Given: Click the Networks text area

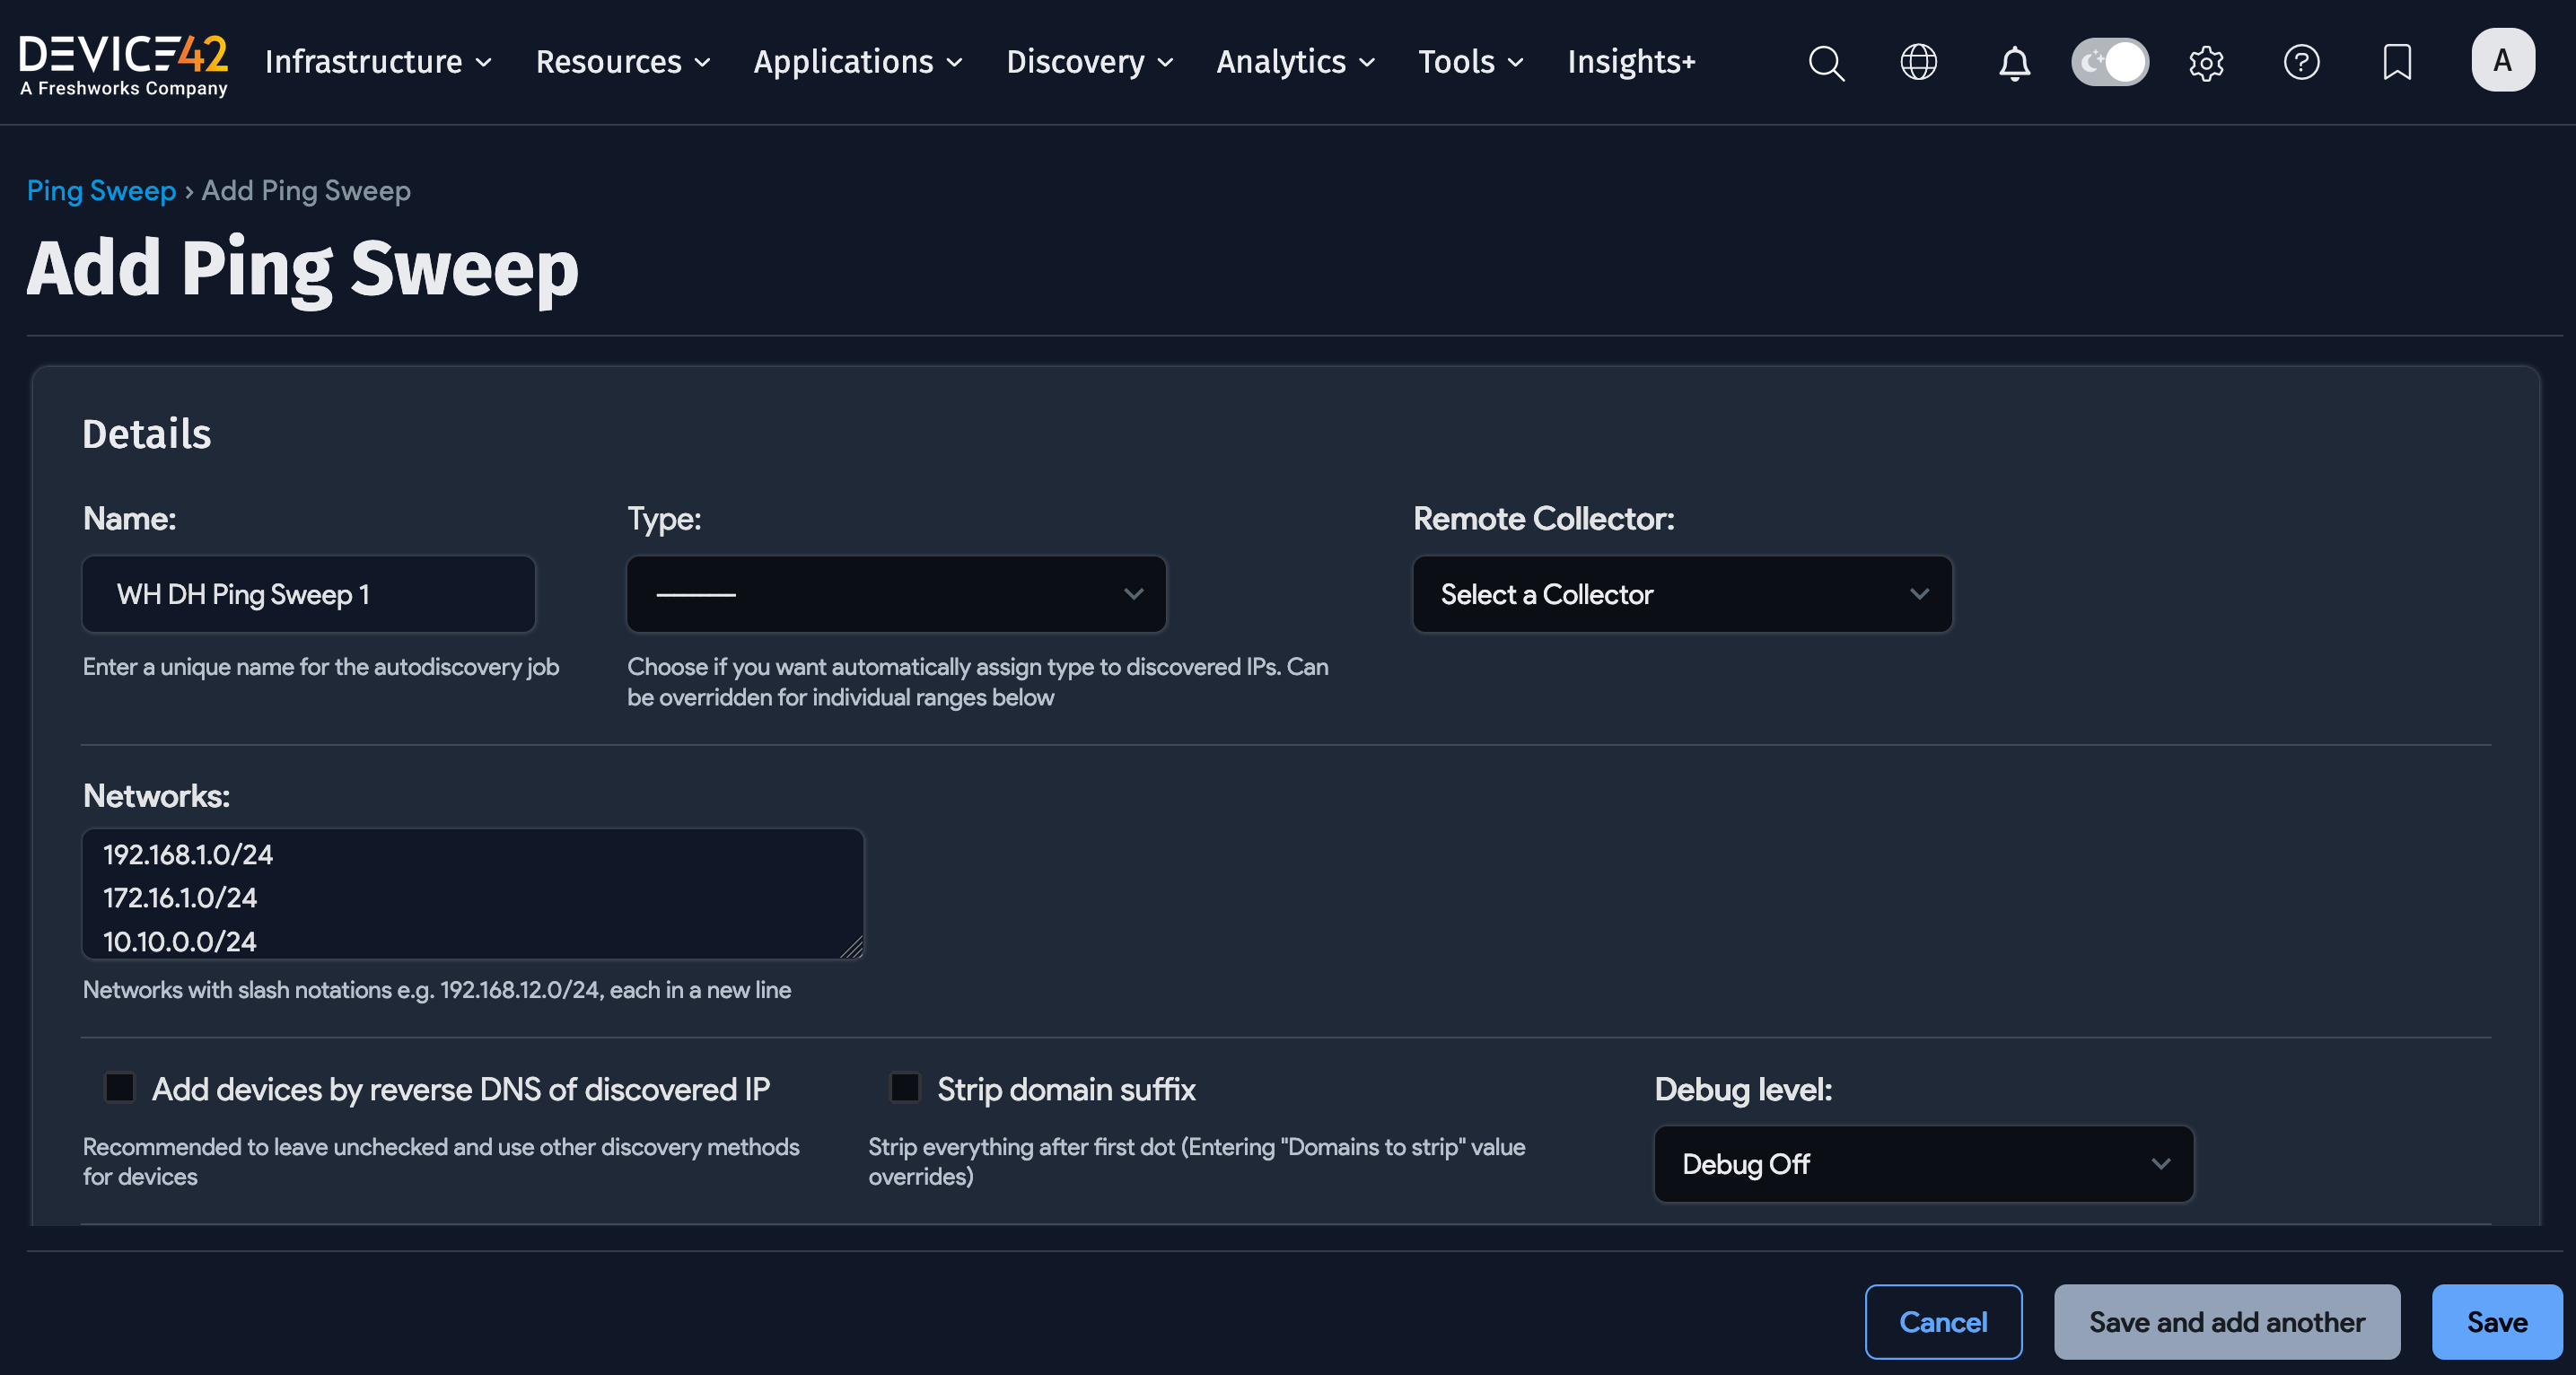Looking at the screenshot, I should [472, 893].
